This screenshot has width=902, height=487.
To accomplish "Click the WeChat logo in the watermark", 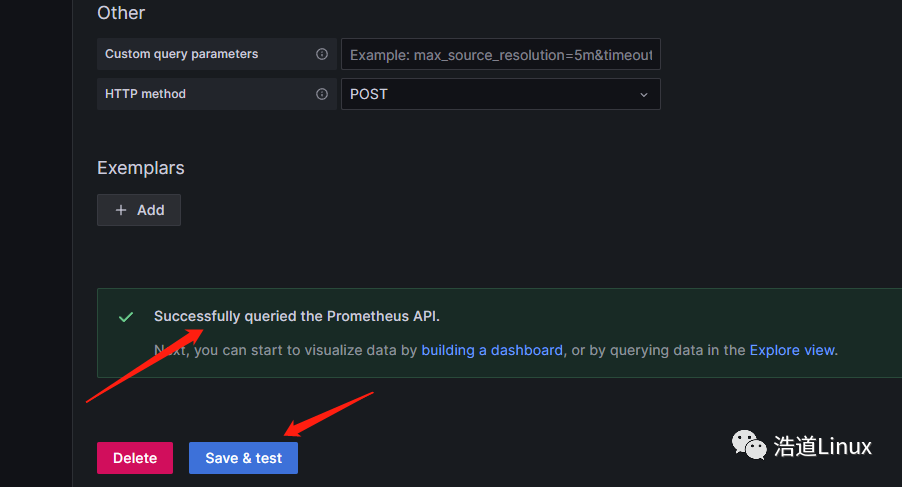I will coord(749,443).
